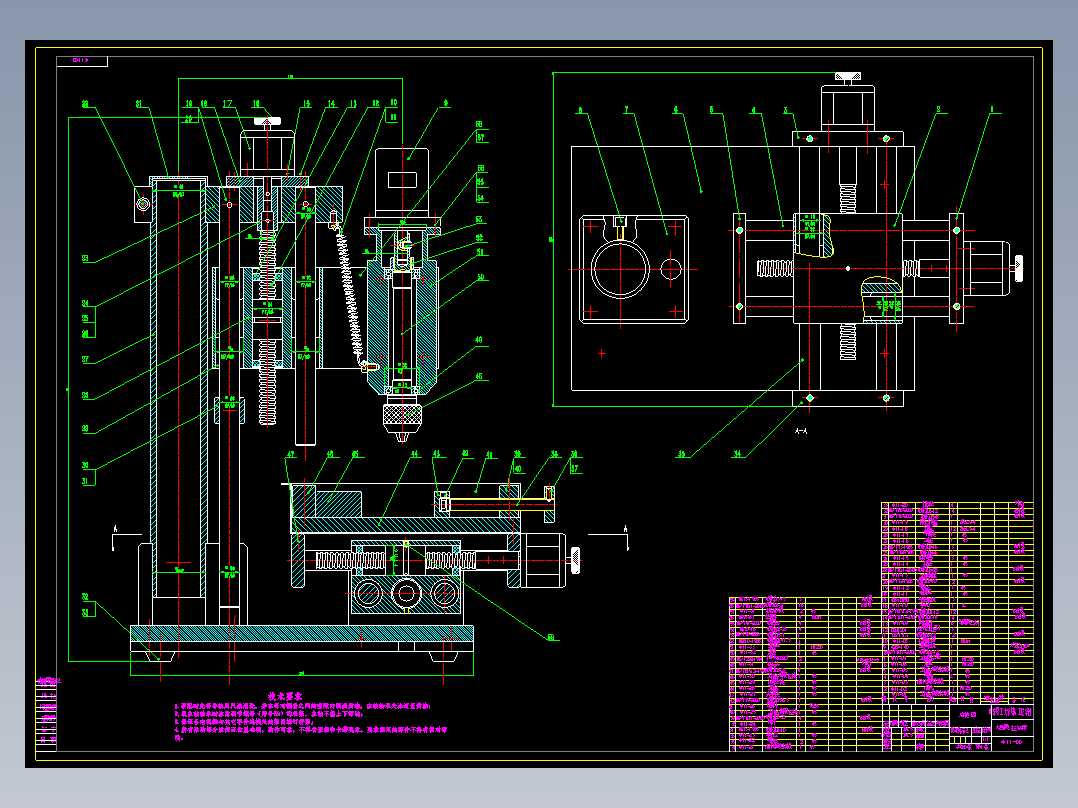Select the part callout number 15
Screen dimensions: 1078x808
306,104
